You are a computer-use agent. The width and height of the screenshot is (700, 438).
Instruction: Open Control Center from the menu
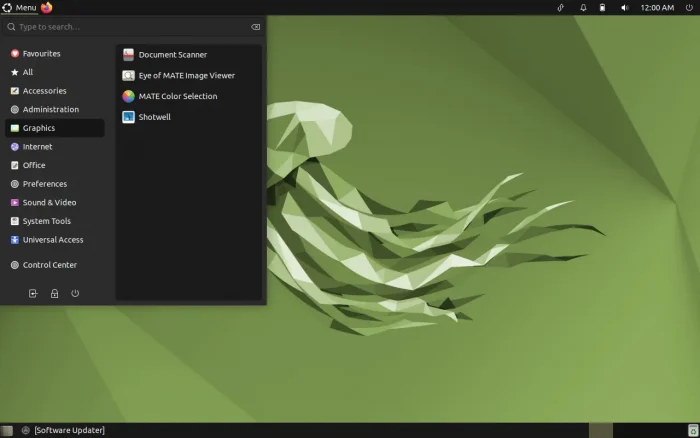(x=49, y=265)
